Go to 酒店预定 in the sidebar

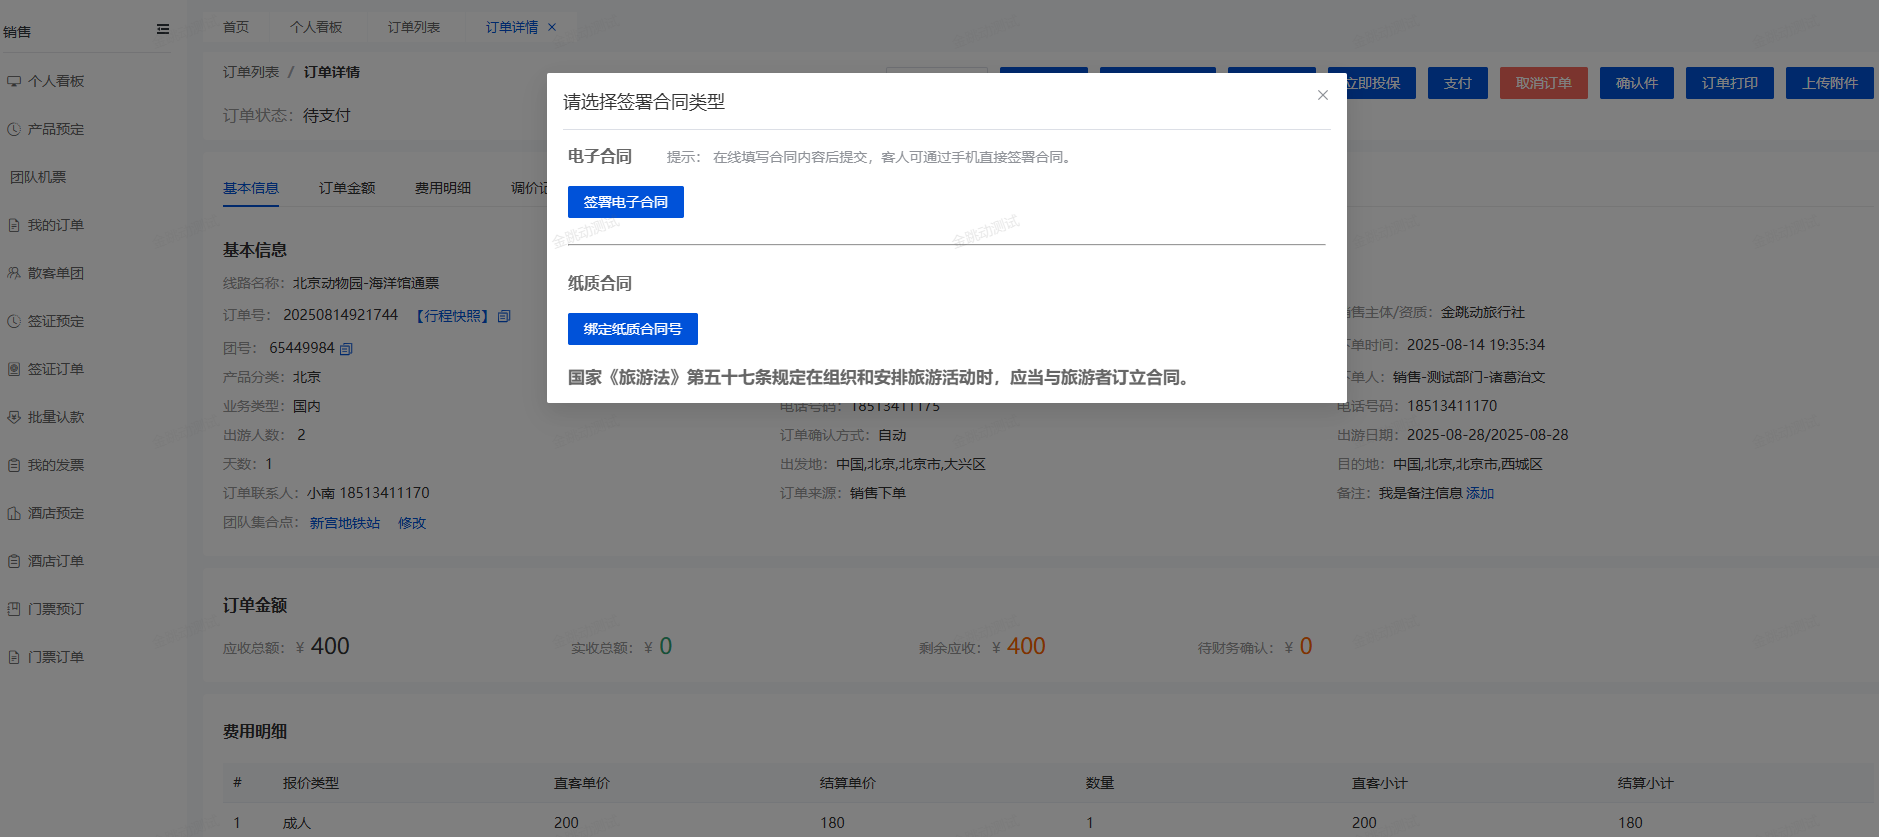click(56, 513)
